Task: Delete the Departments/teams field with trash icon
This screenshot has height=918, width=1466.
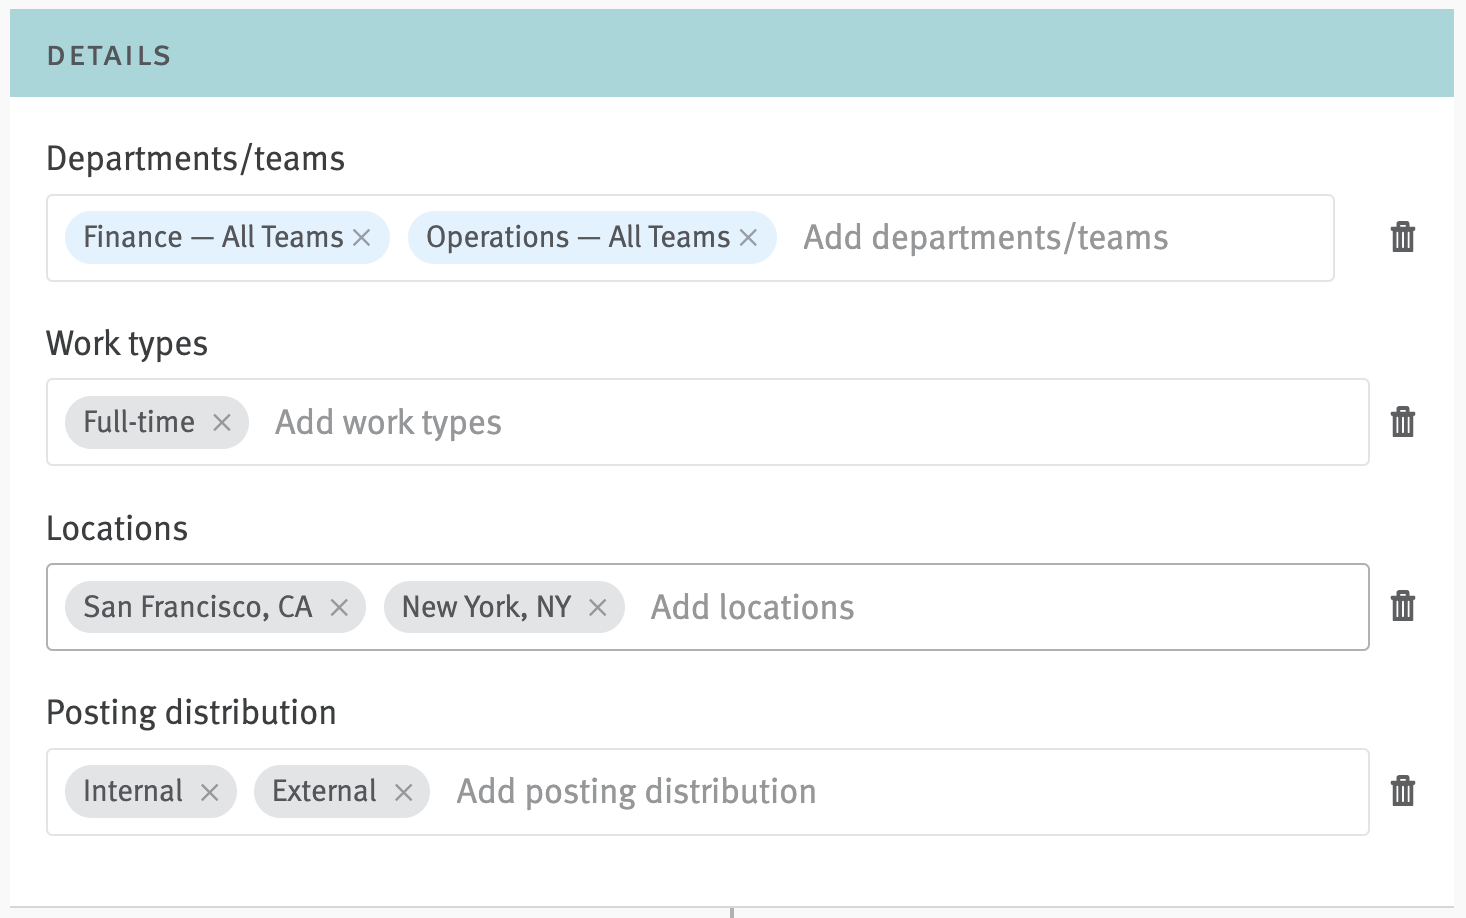Action: 1402,237
